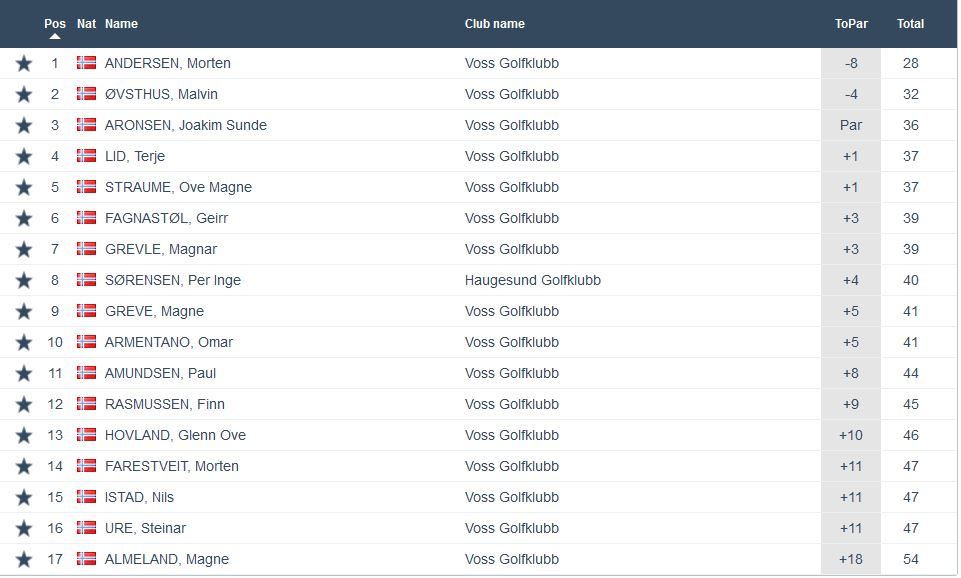Toggle favorite star for AMUNDSEN, Paul
This screenshot has width=961, height=578.
pyautogui.click(x=24, y=373)
